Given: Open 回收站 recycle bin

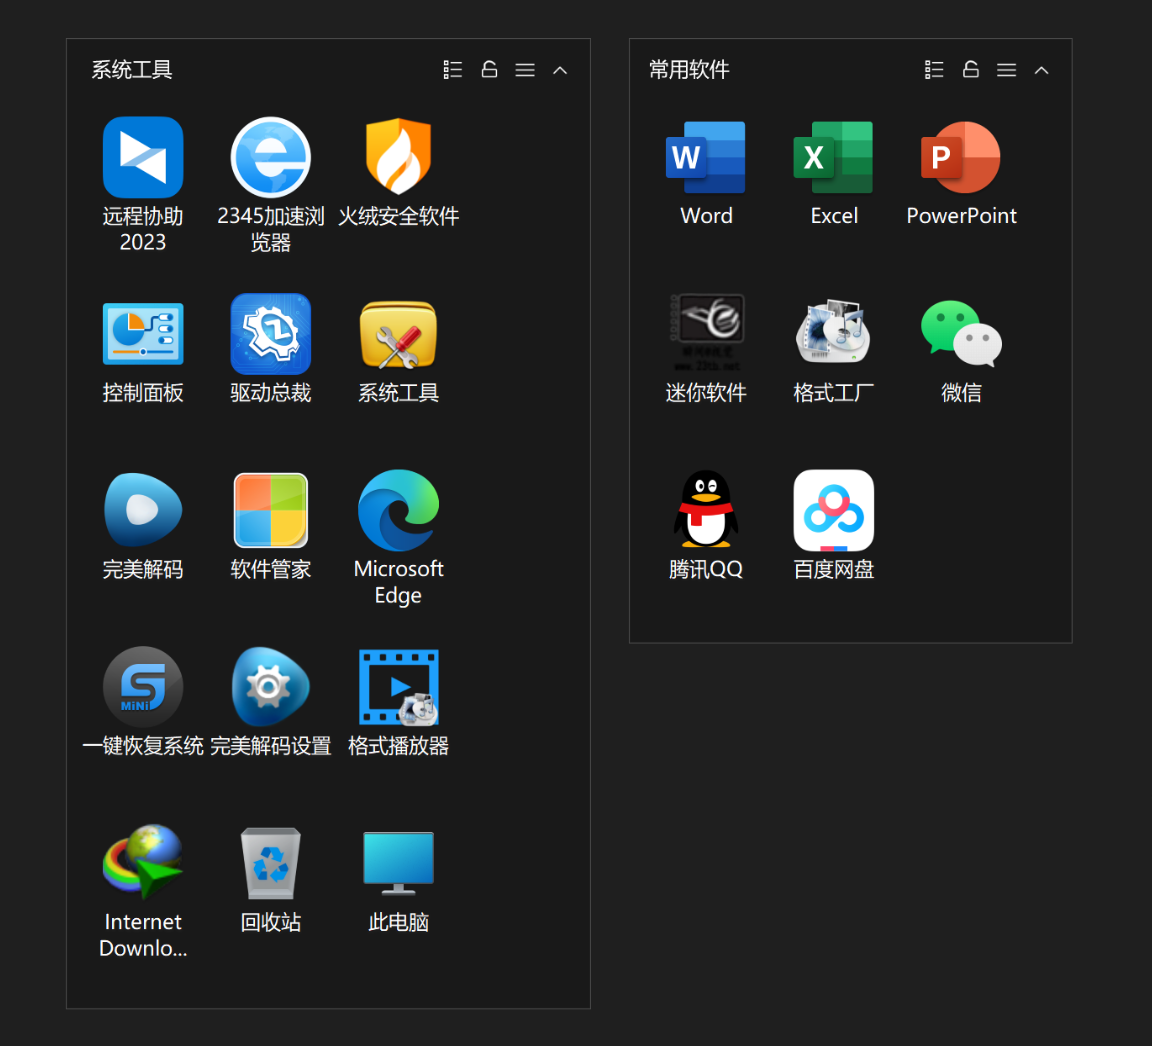Looking at the screenshot, I should [x=270, y=864].
